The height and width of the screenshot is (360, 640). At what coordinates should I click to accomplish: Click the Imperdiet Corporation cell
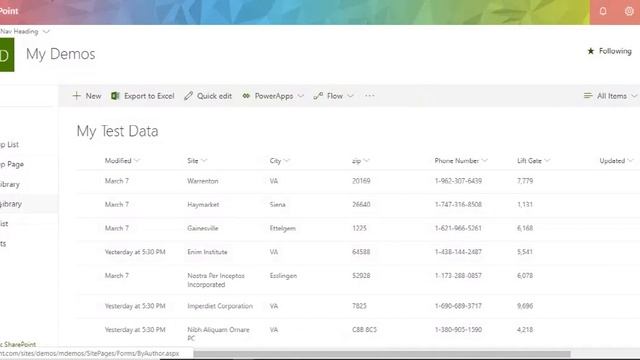(x=220, y=306)
